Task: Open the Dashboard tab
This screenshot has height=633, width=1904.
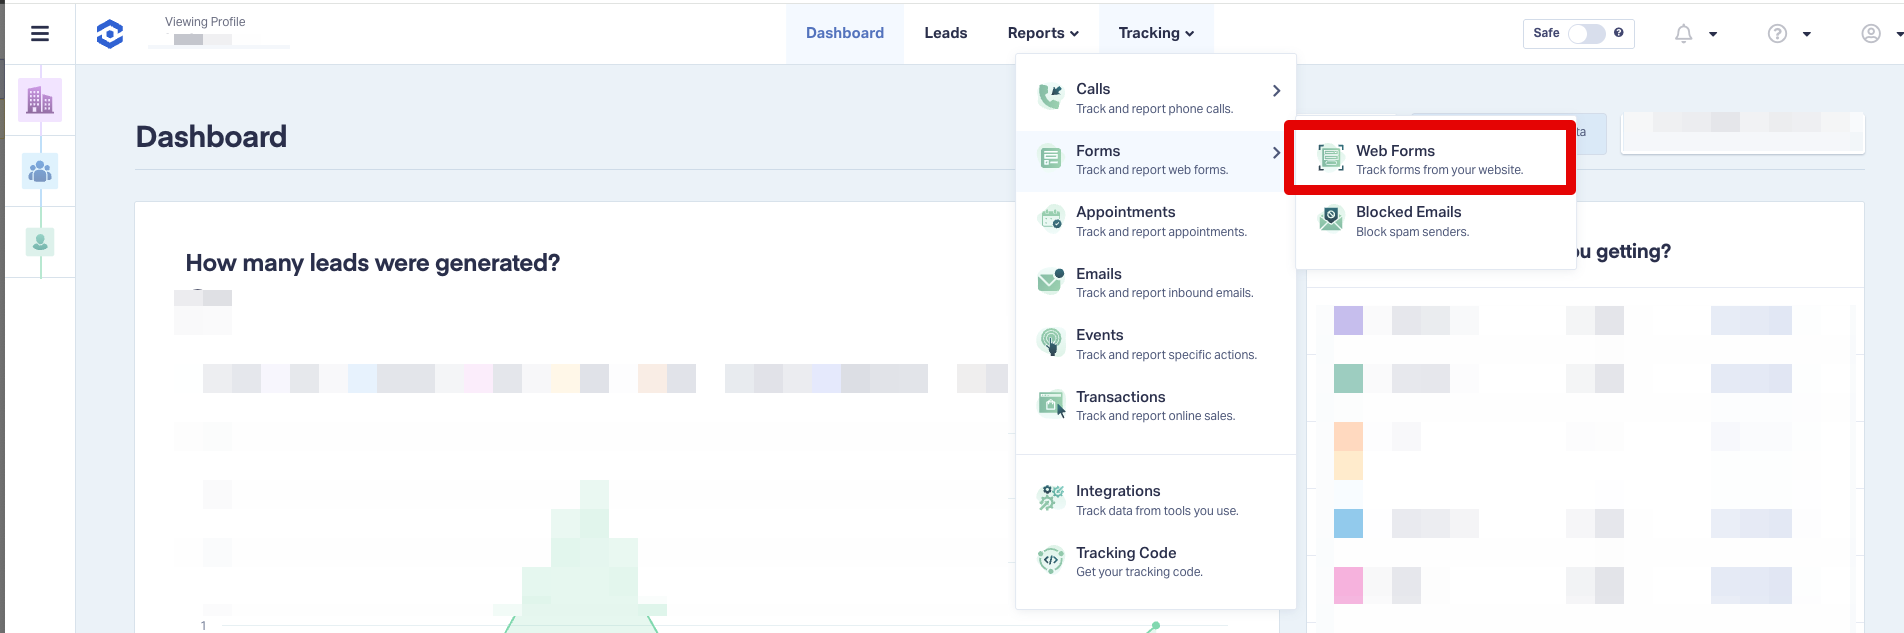Action: [x=845, y=33]
